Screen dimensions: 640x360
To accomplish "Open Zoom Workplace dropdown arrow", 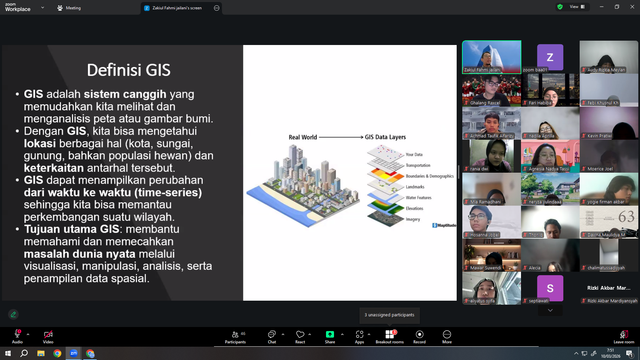I will pos(42,7).
